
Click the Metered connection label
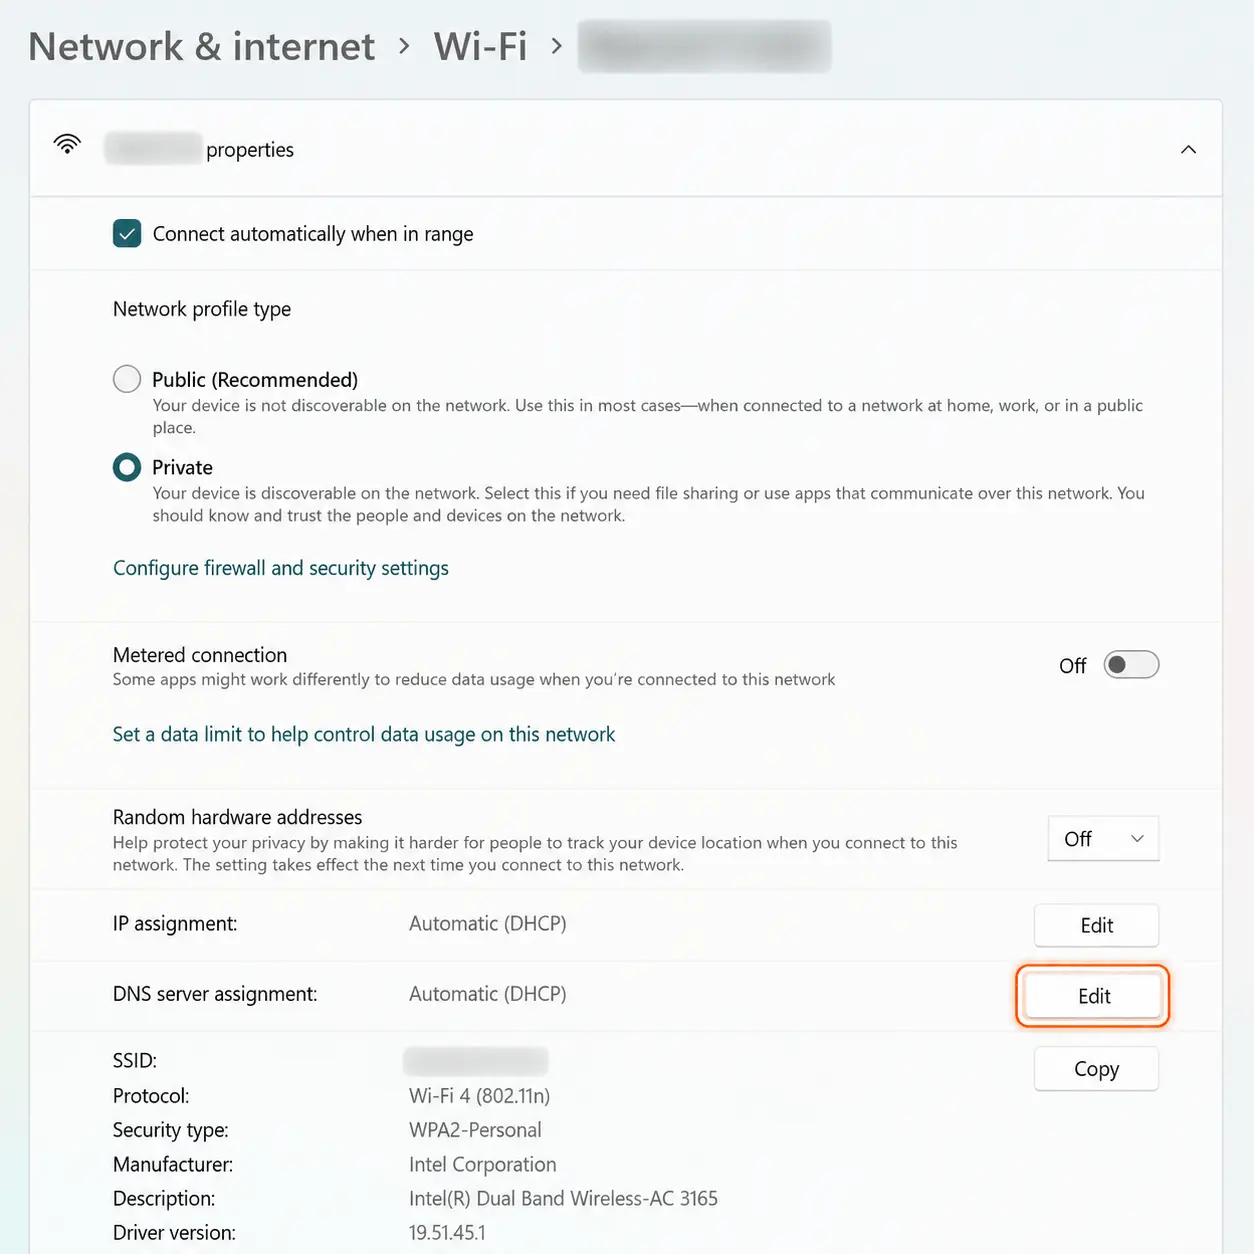coord(200,655)
